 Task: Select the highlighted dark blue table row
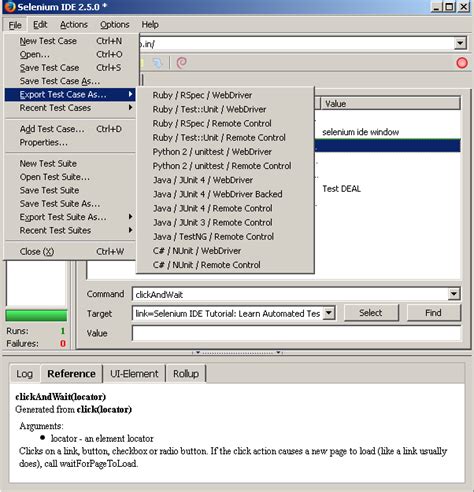click(x=388, y=146)
